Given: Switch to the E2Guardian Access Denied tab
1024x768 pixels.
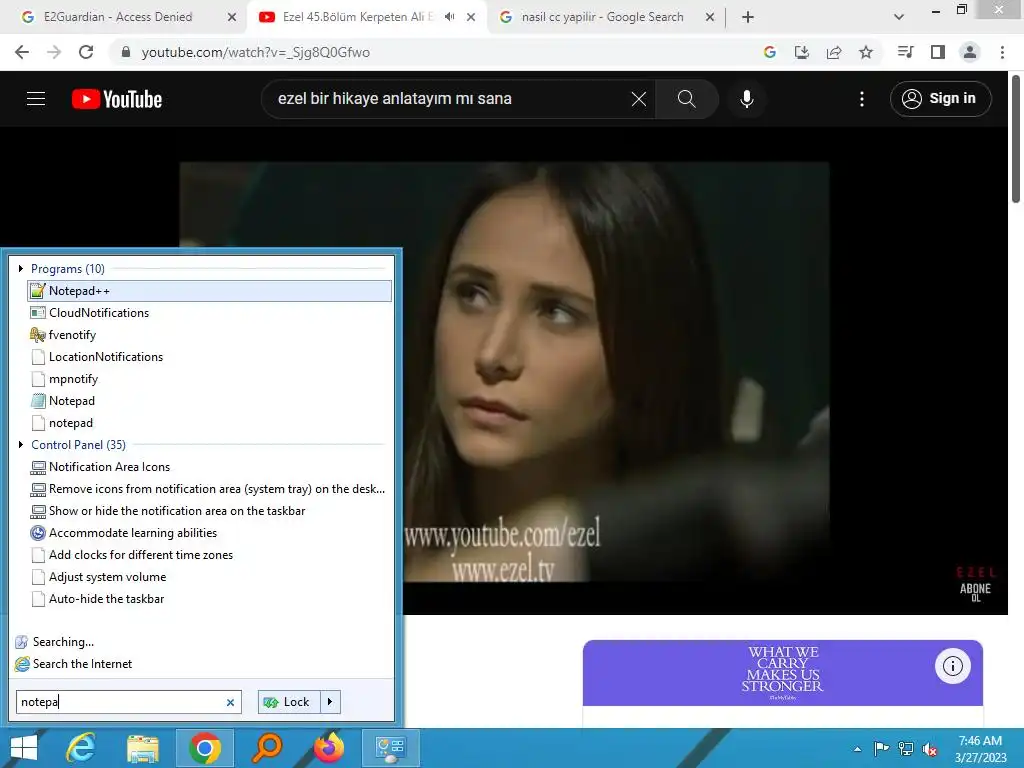Looking at the screenshot, I should point(118,17).
